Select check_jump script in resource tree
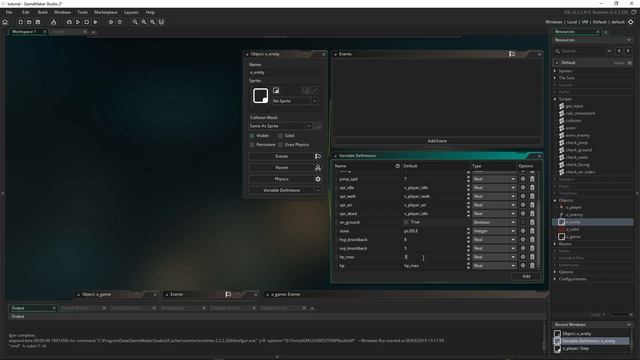This screenshot has height=360, width=640. coord(577,143)
